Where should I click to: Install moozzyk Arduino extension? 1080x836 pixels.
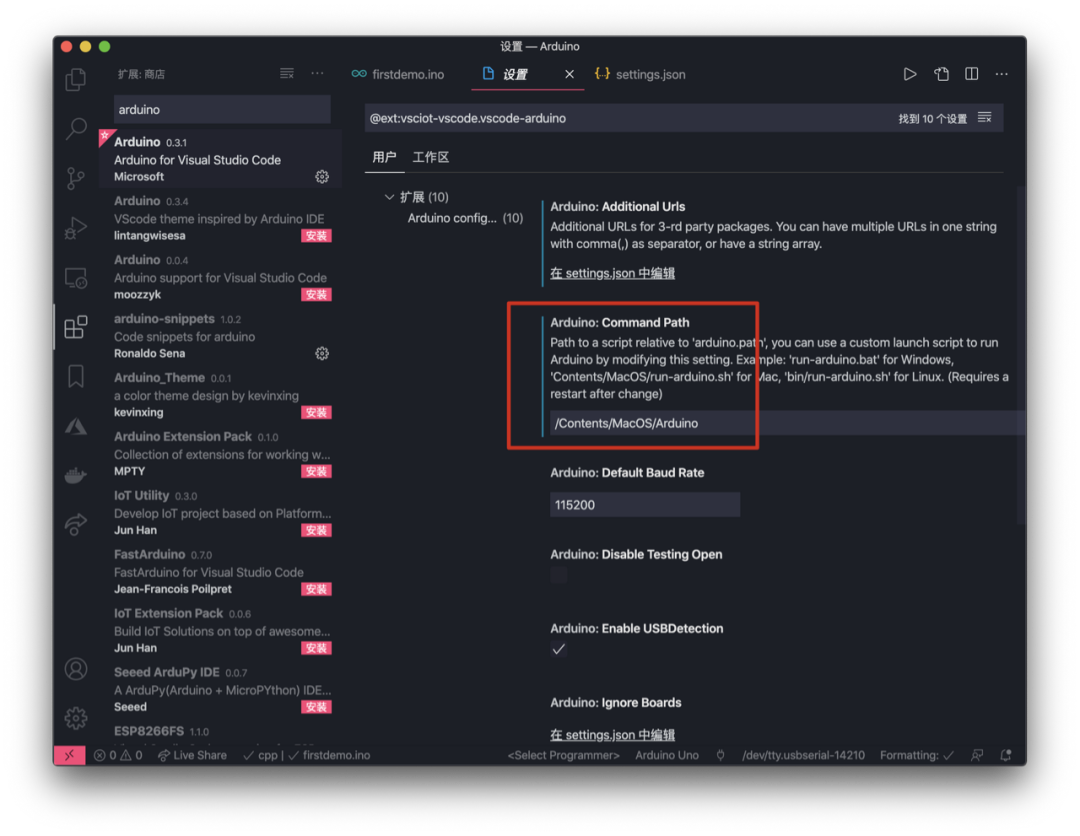coord(316,295)
